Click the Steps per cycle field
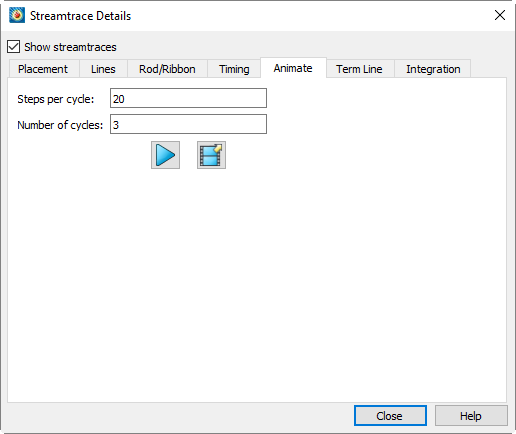Viewport: 516px width, 434px height. click(188, 98)
